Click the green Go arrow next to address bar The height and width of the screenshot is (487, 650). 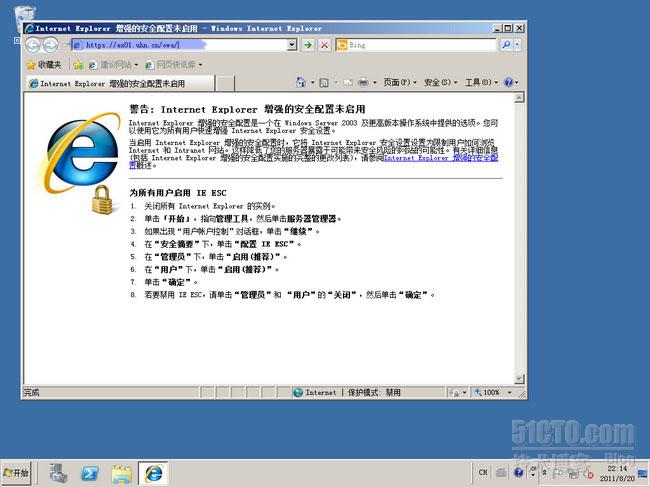[308, 45]
